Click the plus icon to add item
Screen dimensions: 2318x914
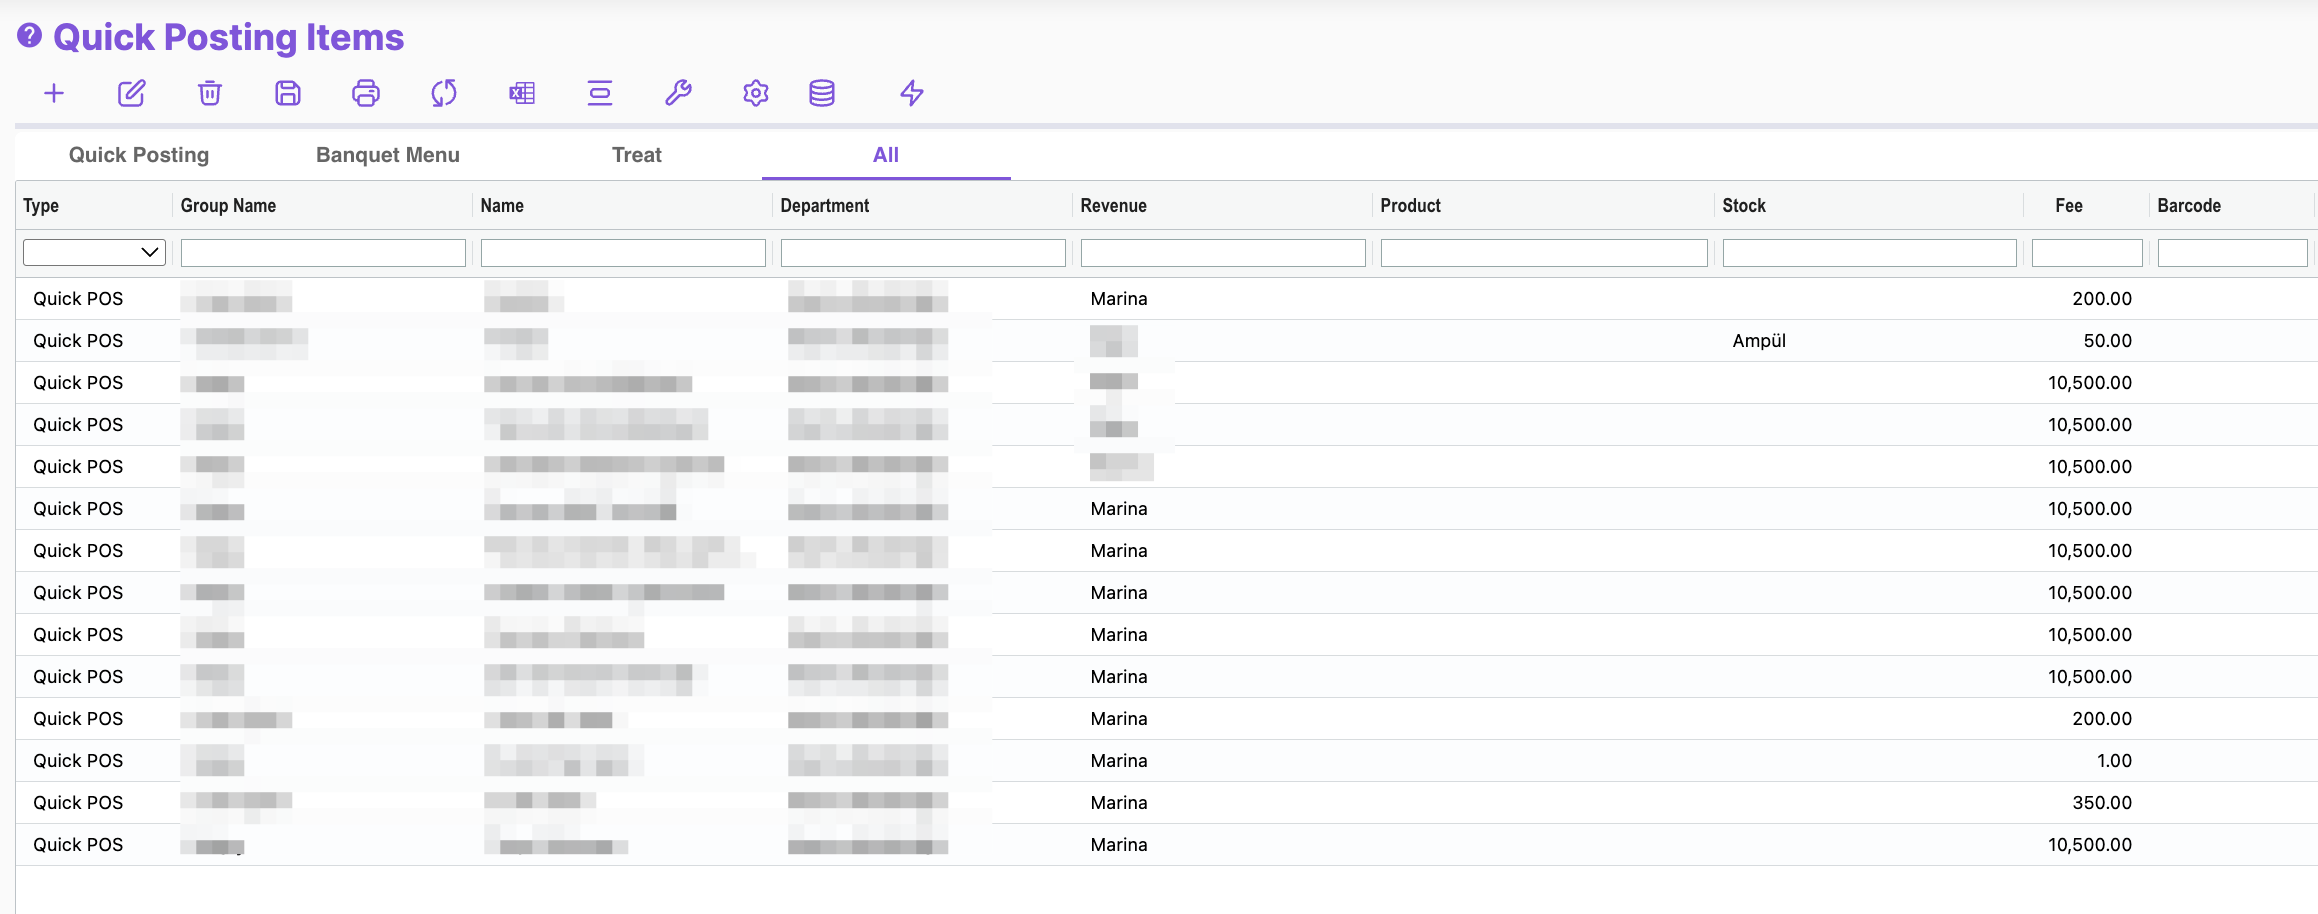54,94
